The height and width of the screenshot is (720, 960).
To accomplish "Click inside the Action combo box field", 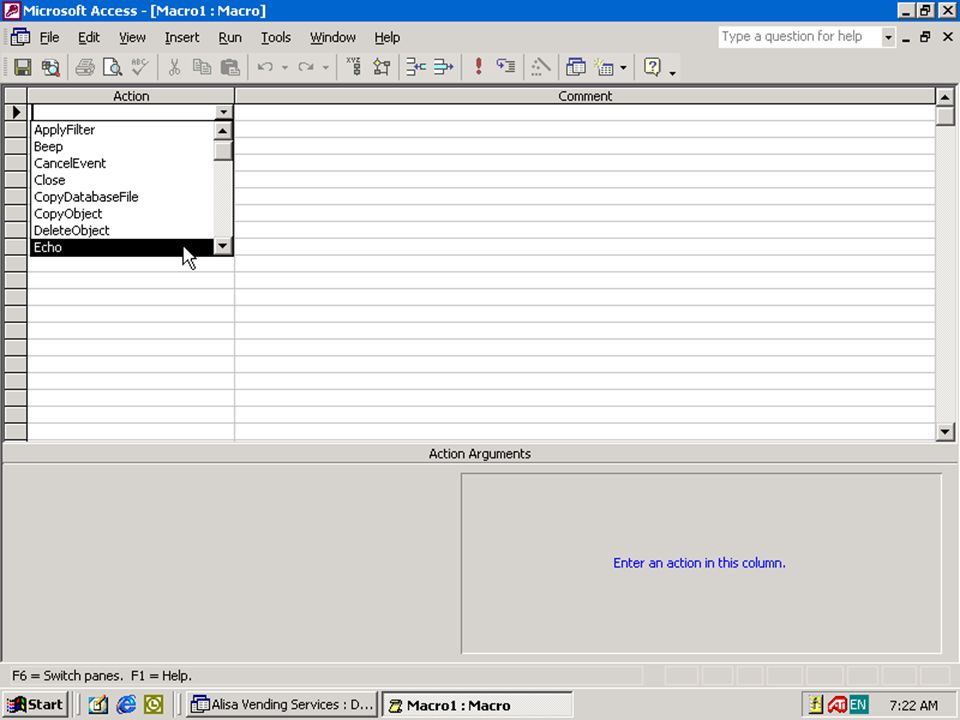I will (123, 112).
